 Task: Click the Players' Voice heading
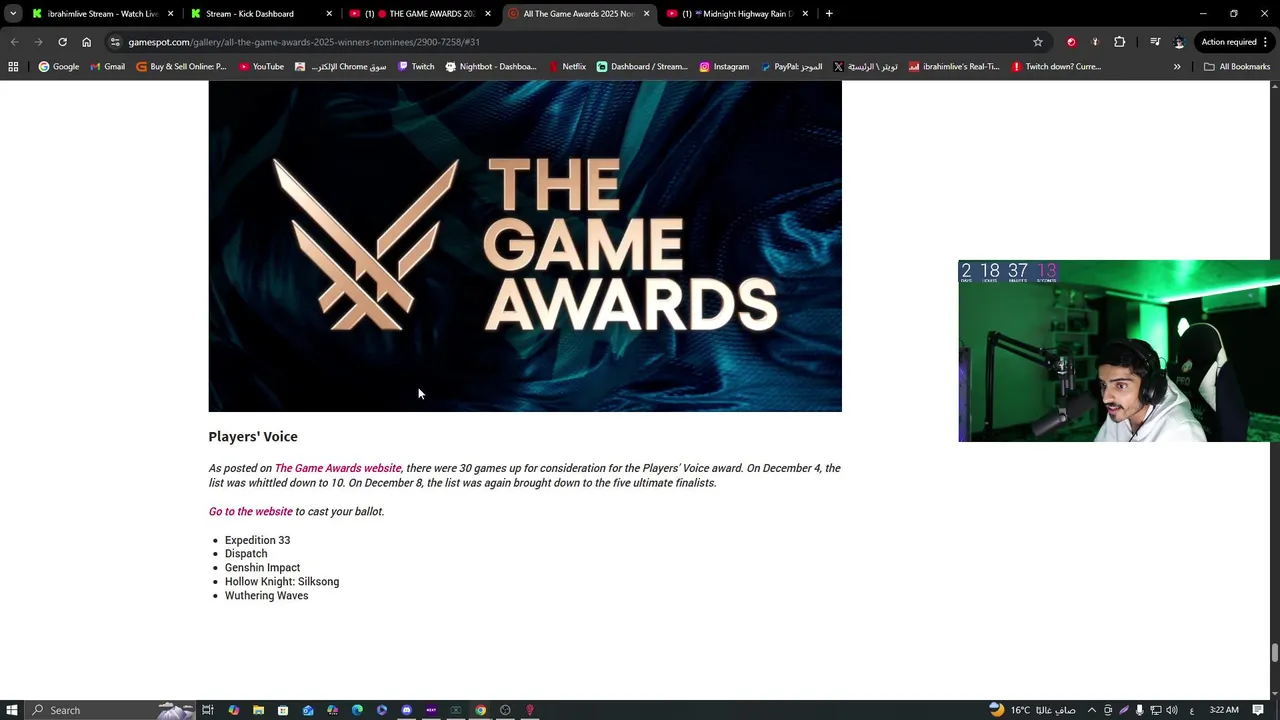[x=253, y=437]
